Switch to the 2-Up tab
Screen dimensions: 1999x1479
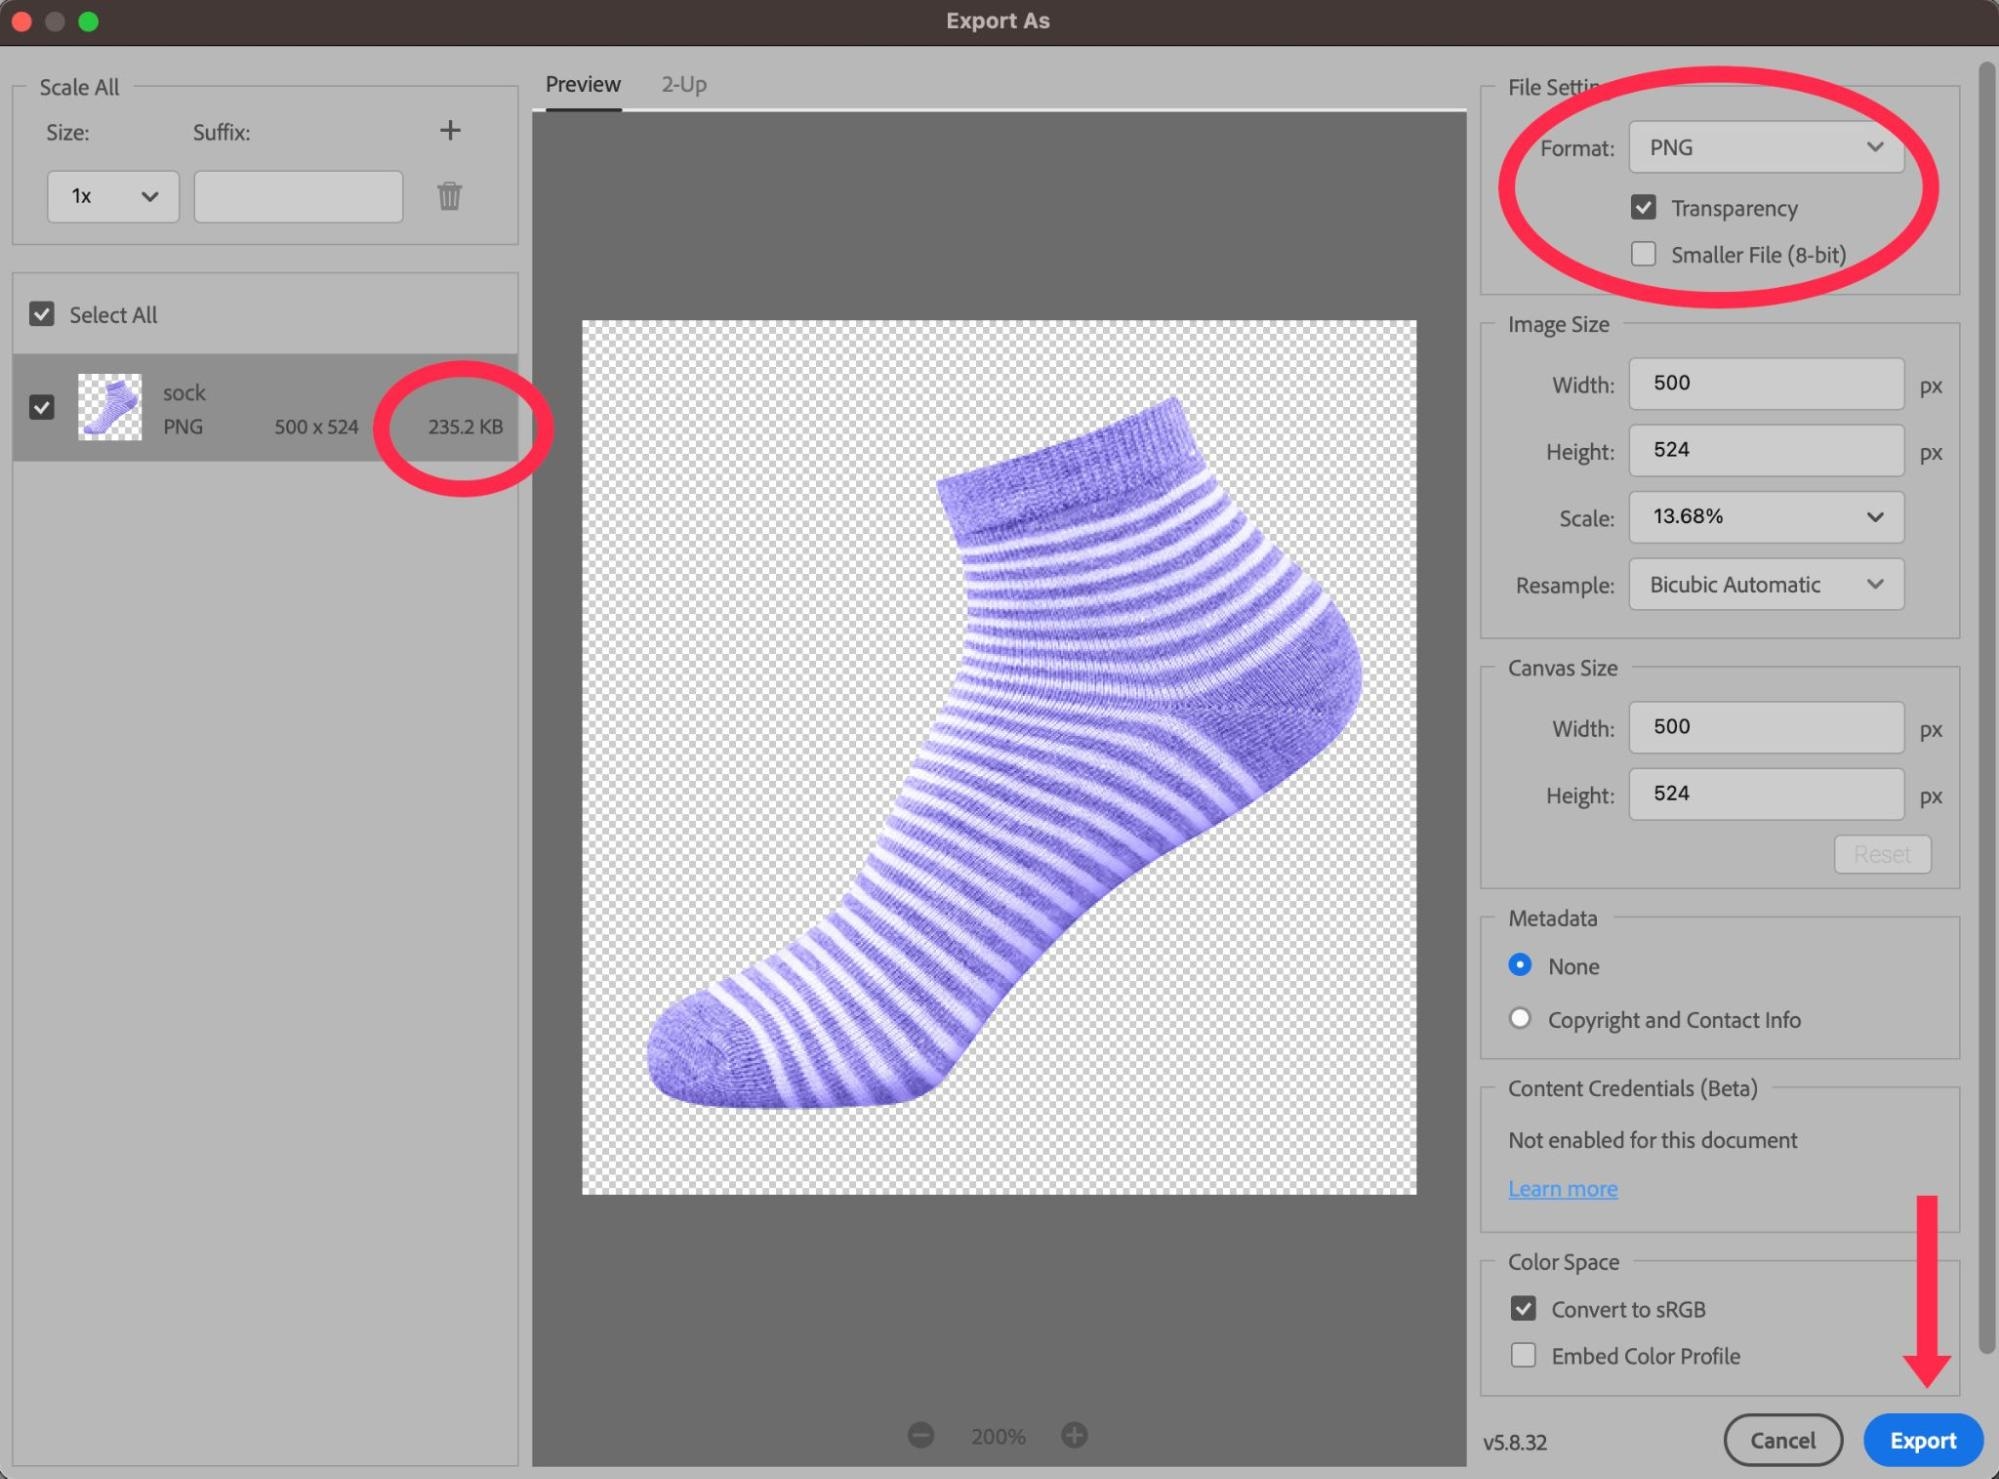684,84
